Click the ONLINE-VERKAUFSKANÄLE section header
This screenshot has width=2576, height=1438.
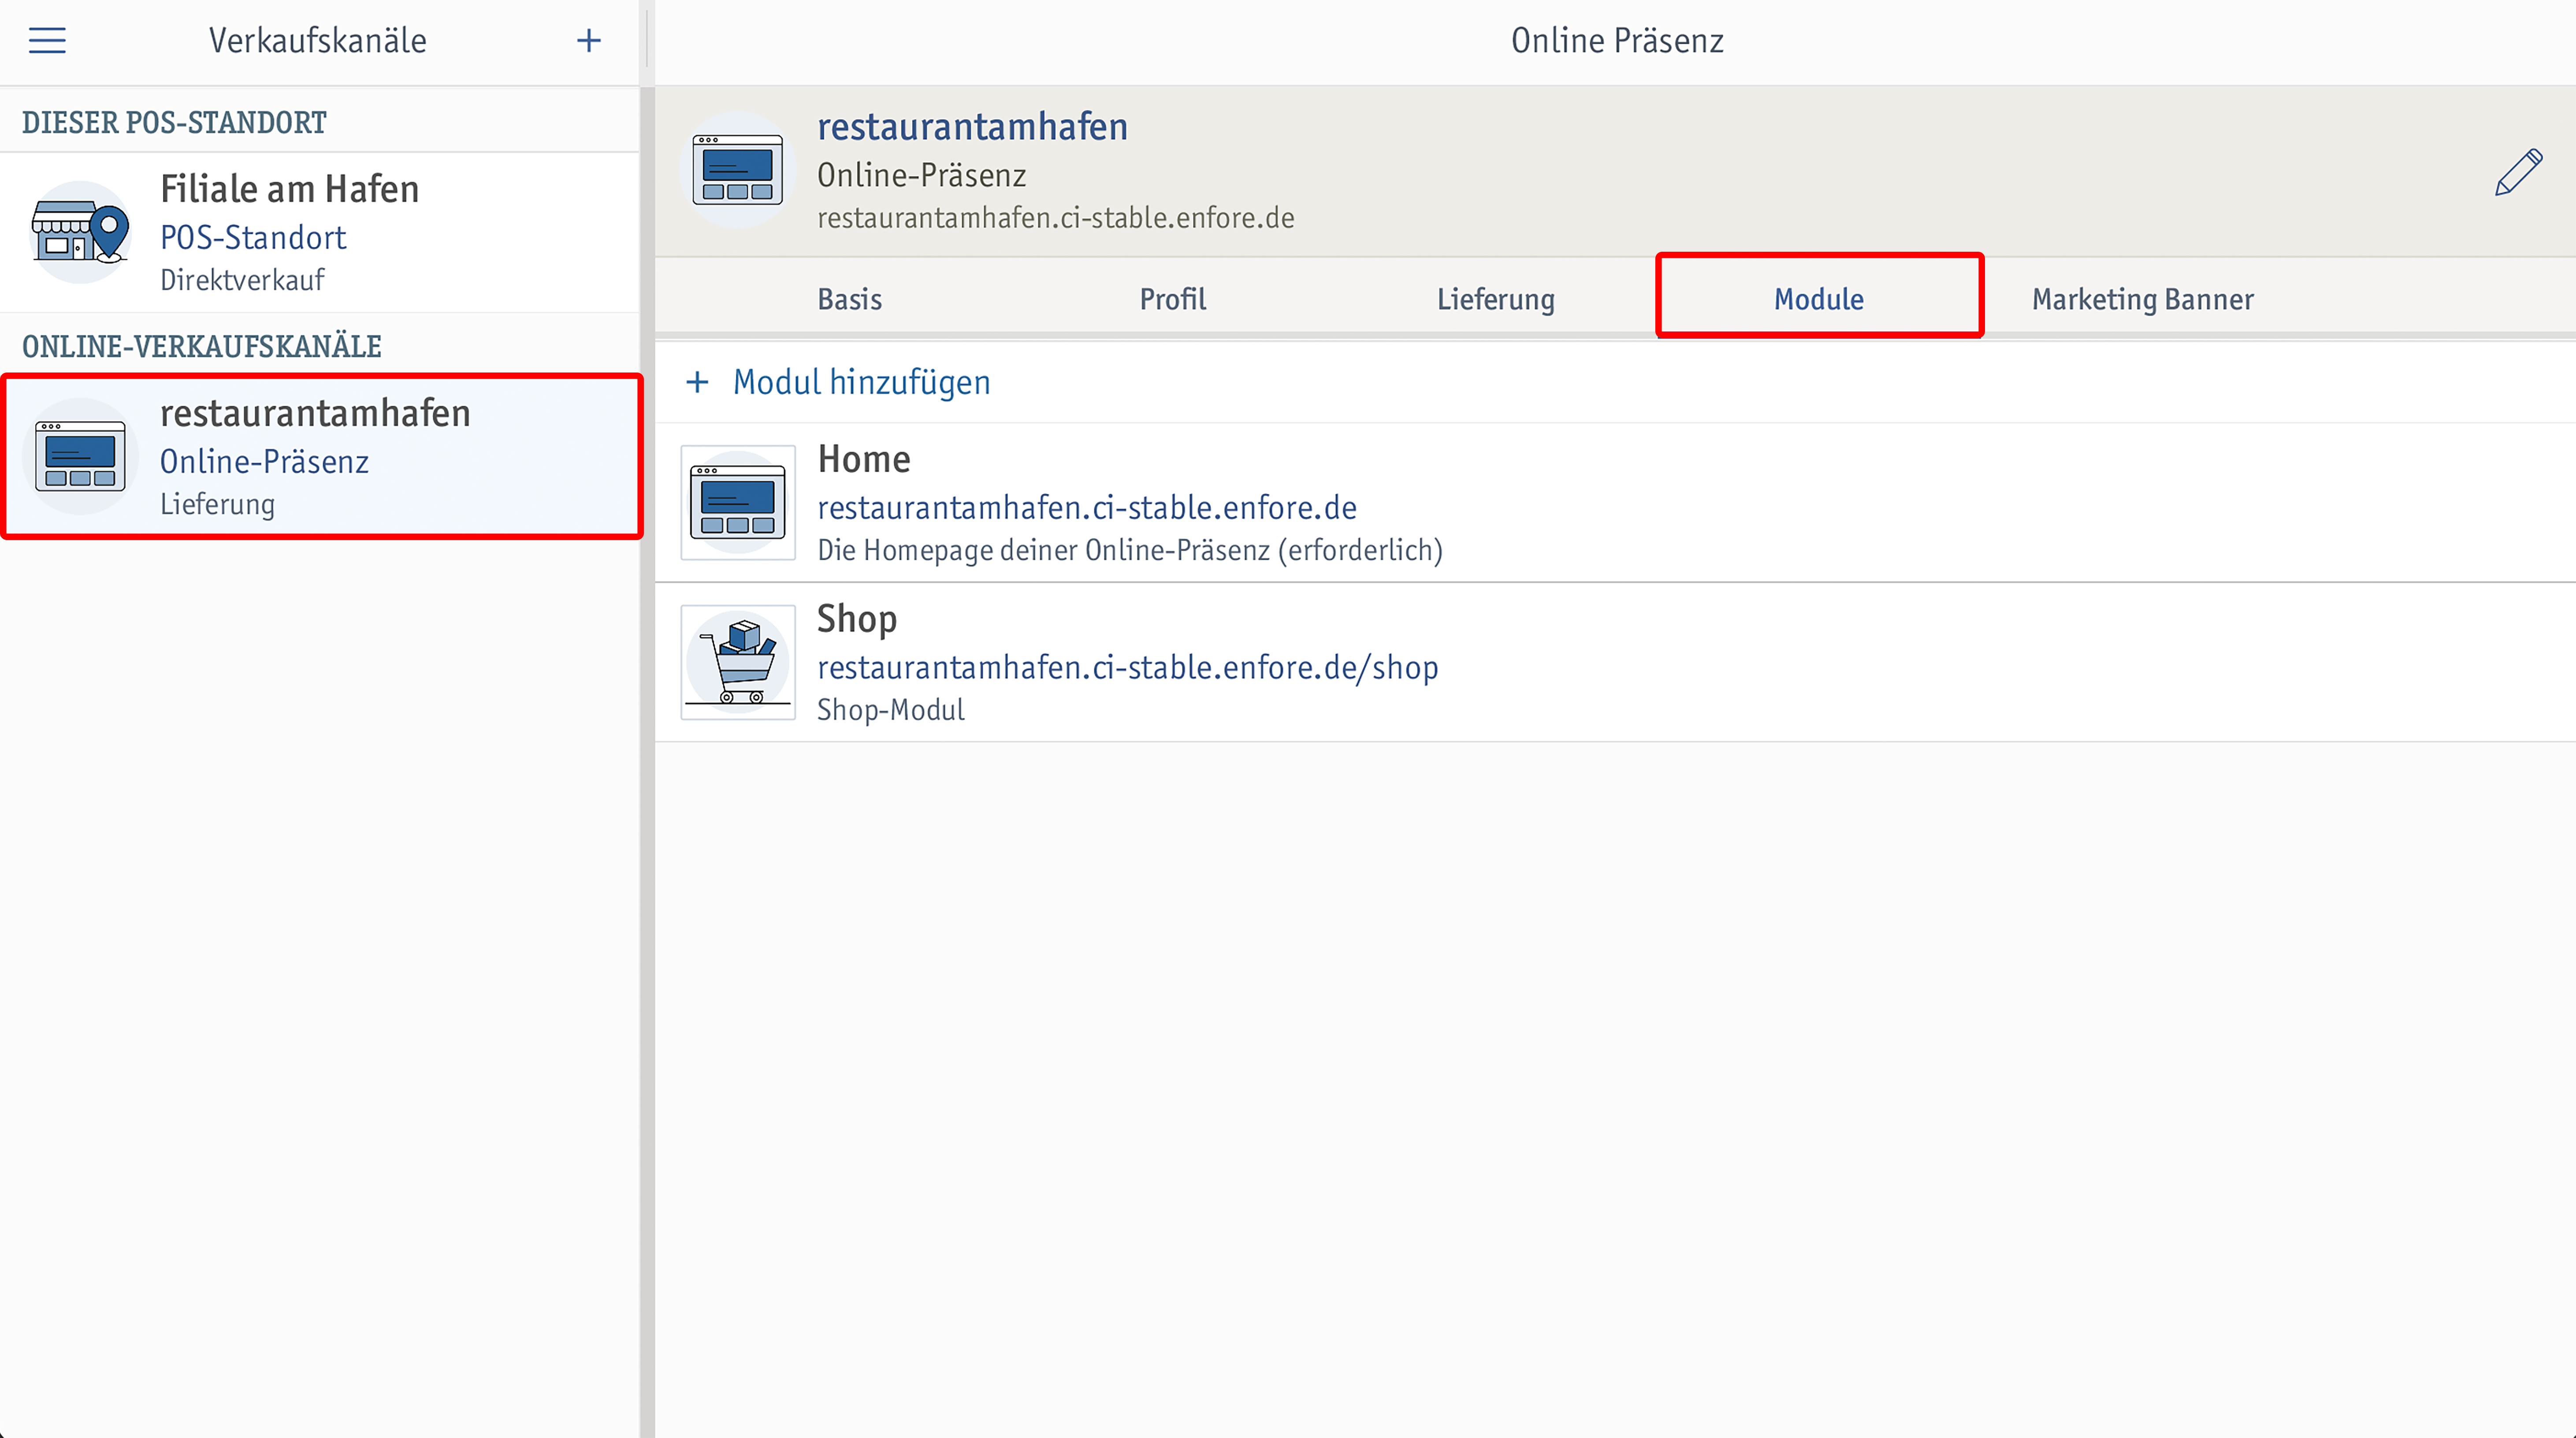tap(202, 347)
